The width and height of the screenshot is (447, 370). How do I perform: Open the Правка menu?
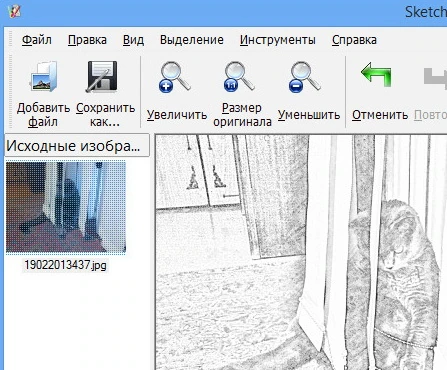(87, 40)
